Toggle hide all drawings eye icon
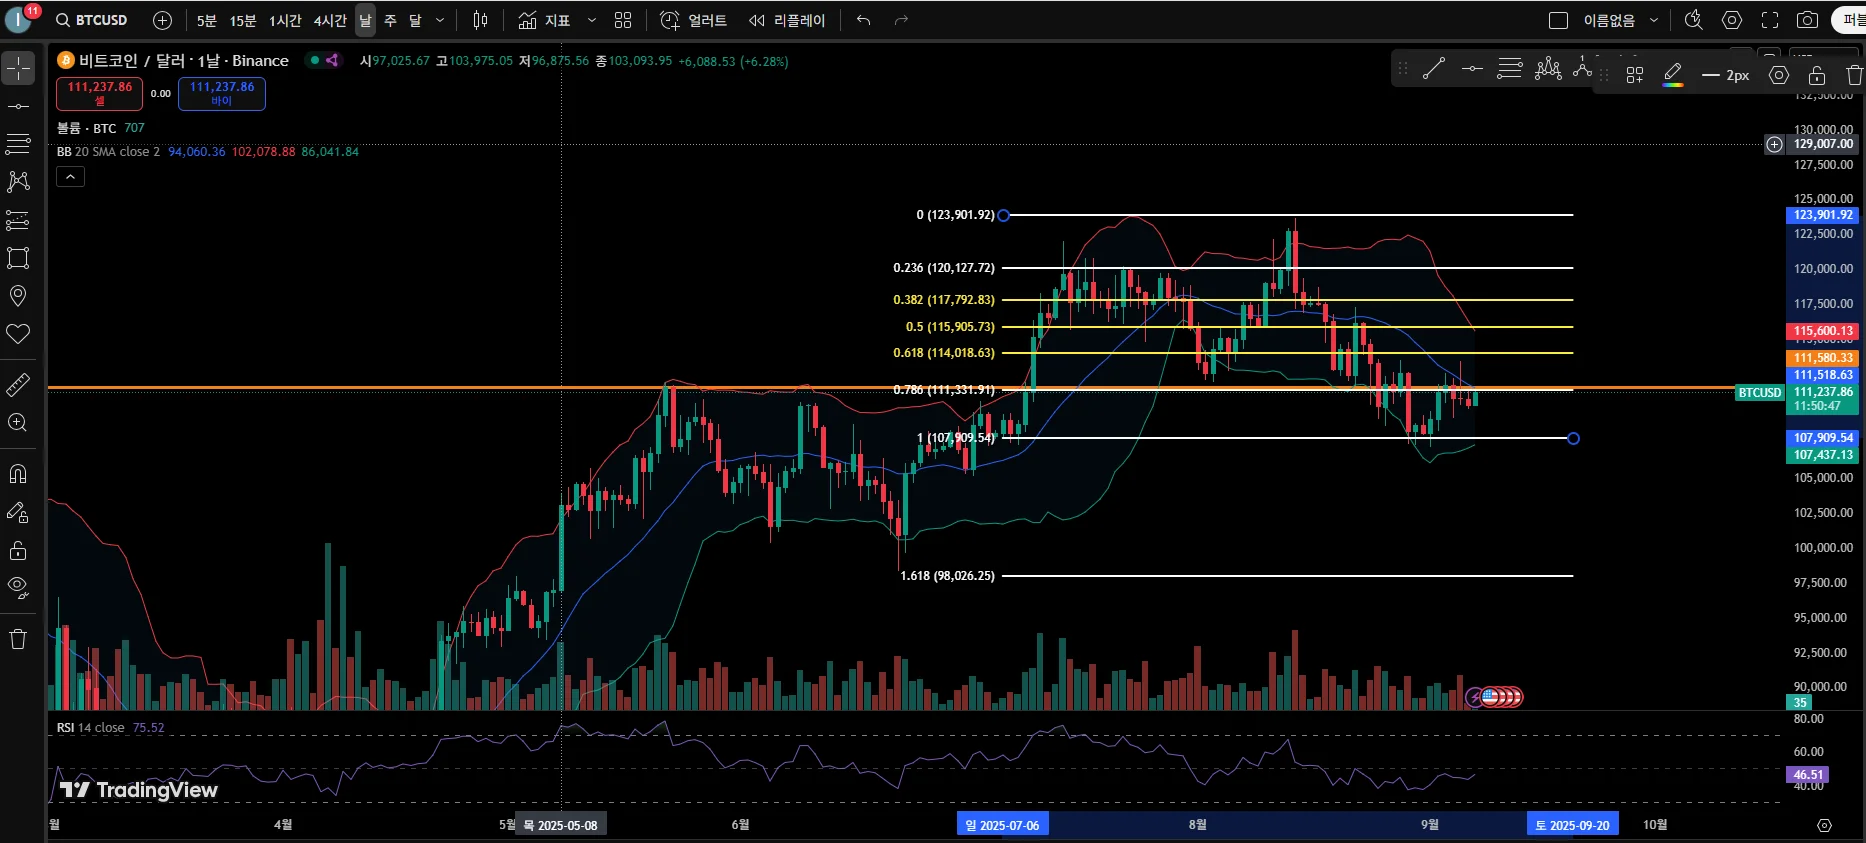 (x=18, y=588)
